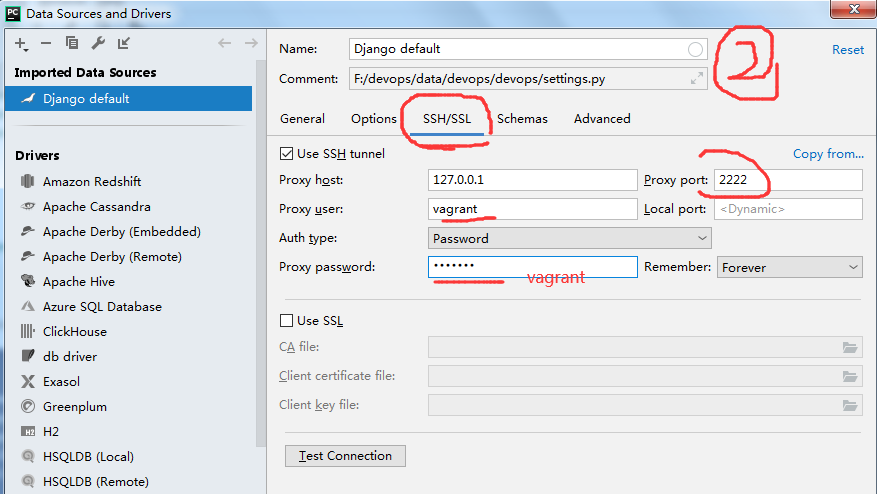Open the Auth type dropdown
The width and height of the screenshot is (877, 494).
pyautogui.click(x=570, y=239)
